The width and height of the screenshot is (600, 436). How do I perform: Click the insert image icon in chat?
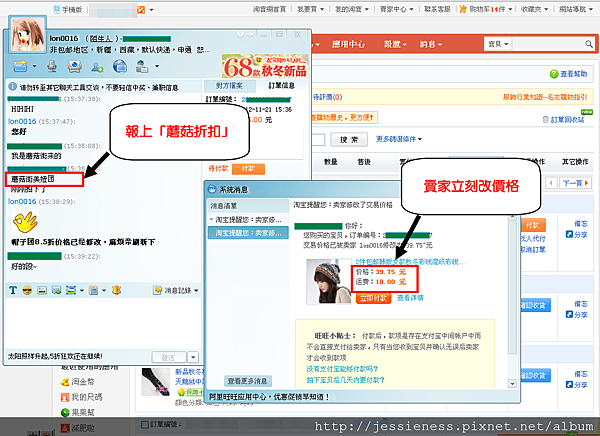pyautogui.click(x=42, y=290)
